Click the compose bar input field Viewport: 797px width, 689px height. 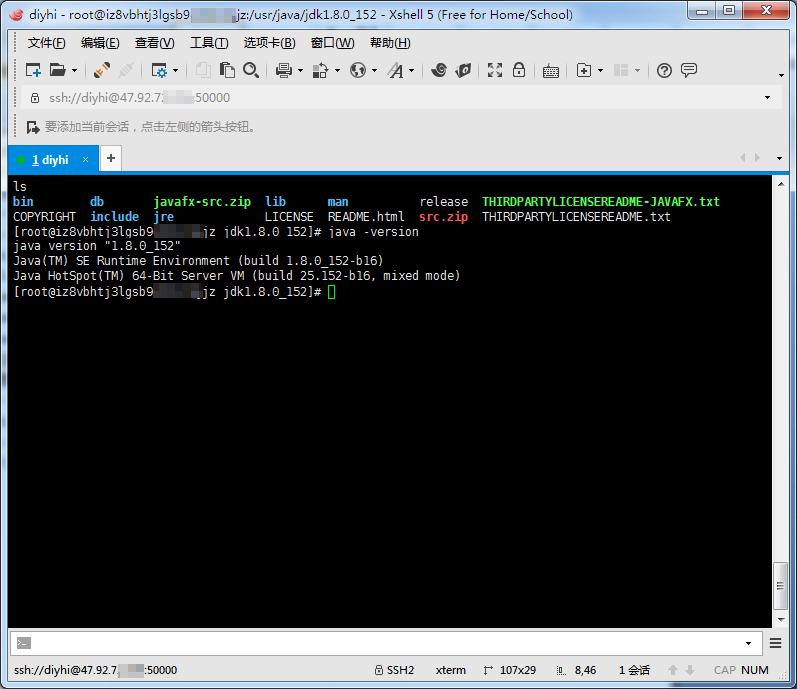coord(385,643)
